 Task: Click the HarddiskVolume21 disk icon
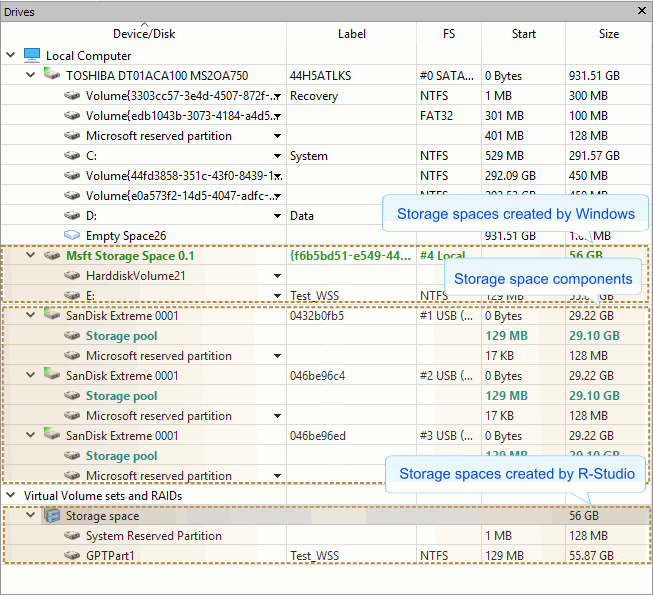(x=72, y=276)
